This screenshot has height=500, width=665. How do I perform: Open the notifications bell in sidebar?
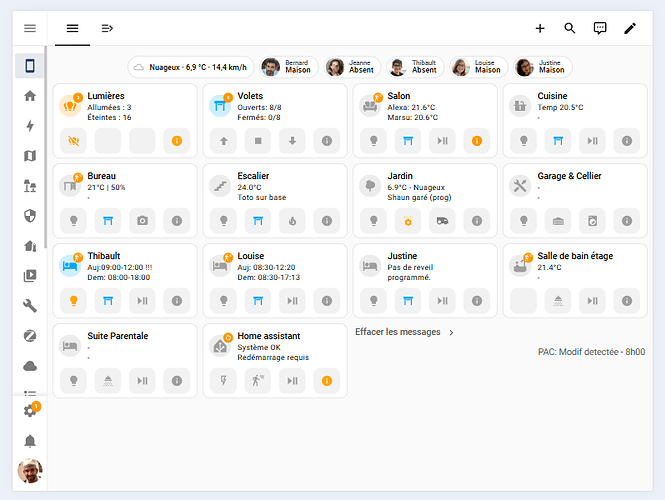tap(30, 441)
